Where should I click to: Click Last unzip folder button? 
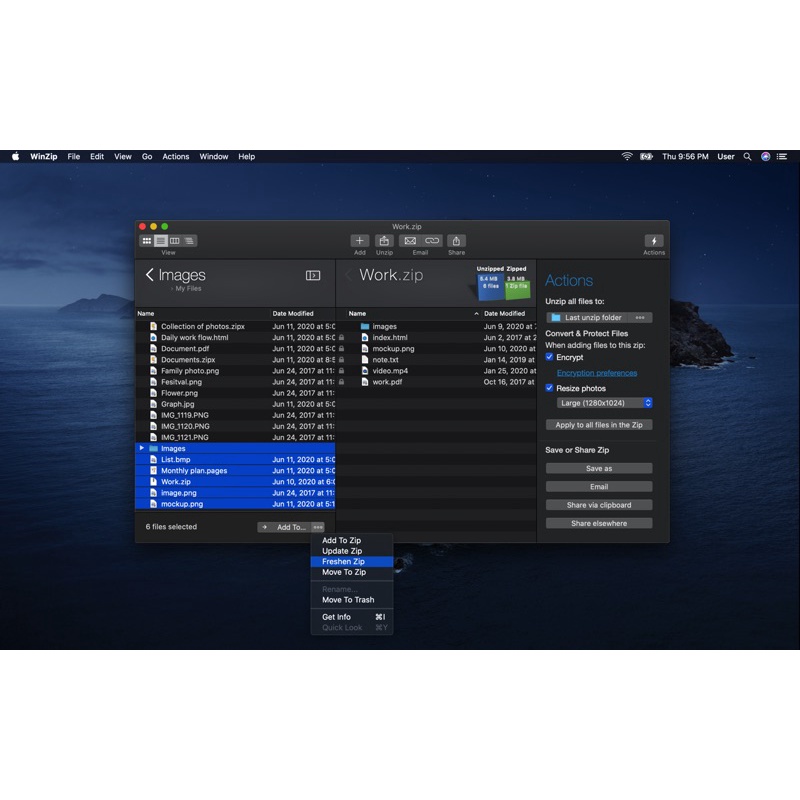(589, 317)
